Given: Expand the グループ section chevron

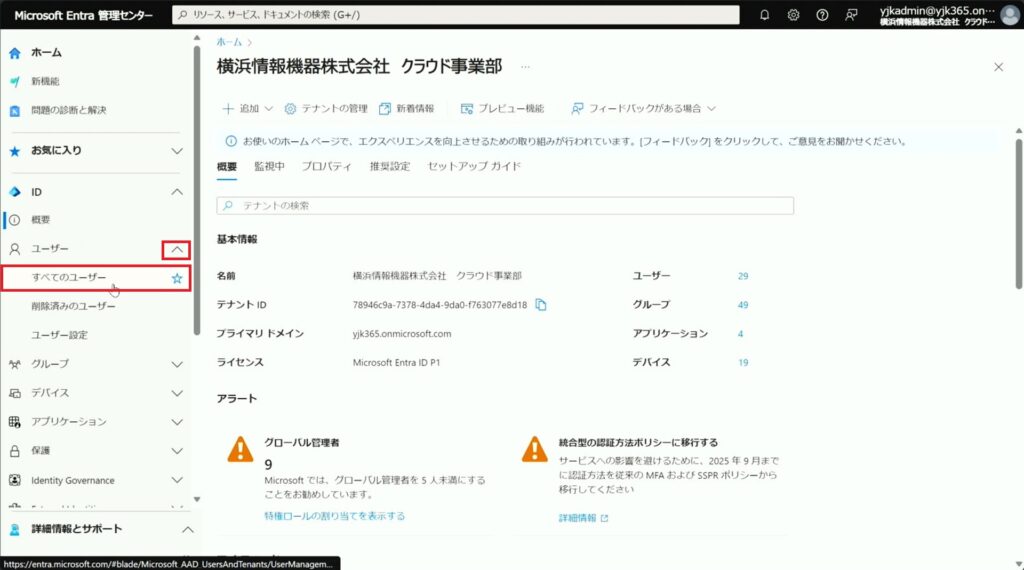Looking at the screenshot, I should pyautogui.click(x=177, y=364).
